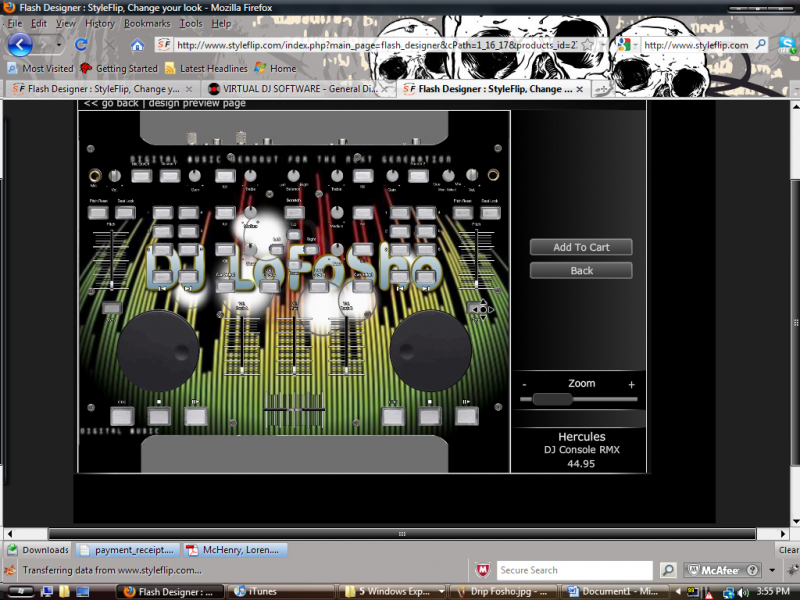
Task: Open the payment_receipt download item
Action: pos(128,550)
